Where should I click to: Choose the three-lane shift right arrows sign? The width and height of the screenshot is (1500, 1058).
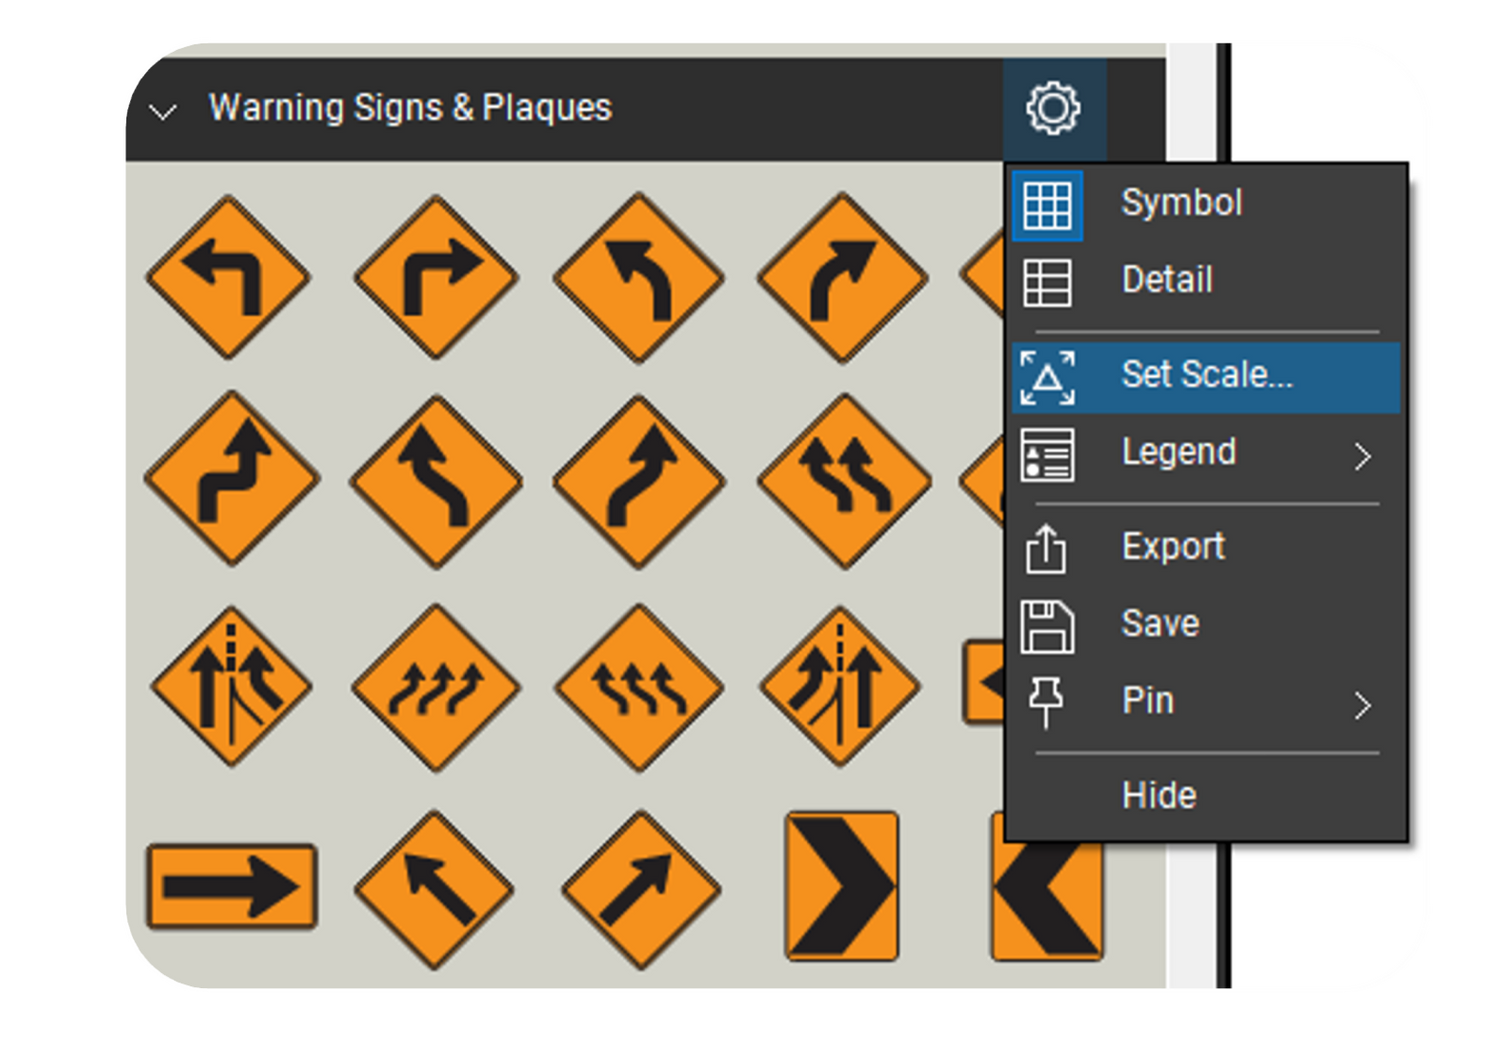click(436, 686)
